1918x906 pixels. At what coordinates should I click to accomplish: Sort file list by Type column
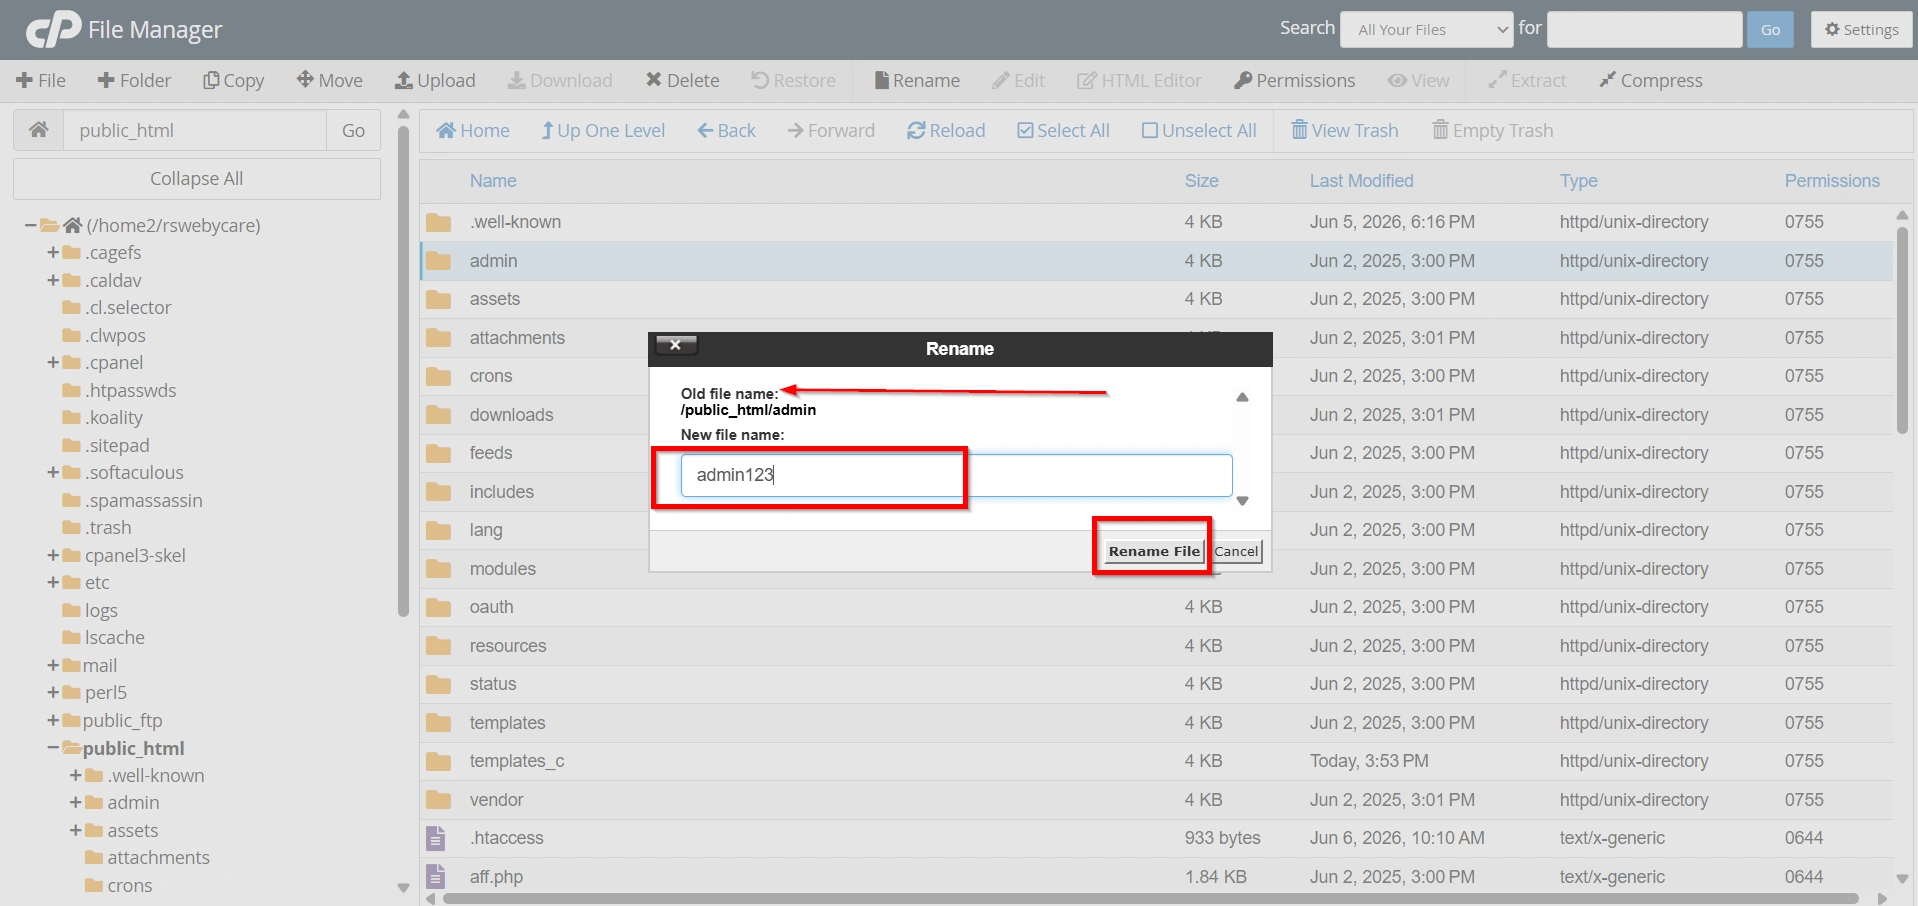tap(1578, 181)
